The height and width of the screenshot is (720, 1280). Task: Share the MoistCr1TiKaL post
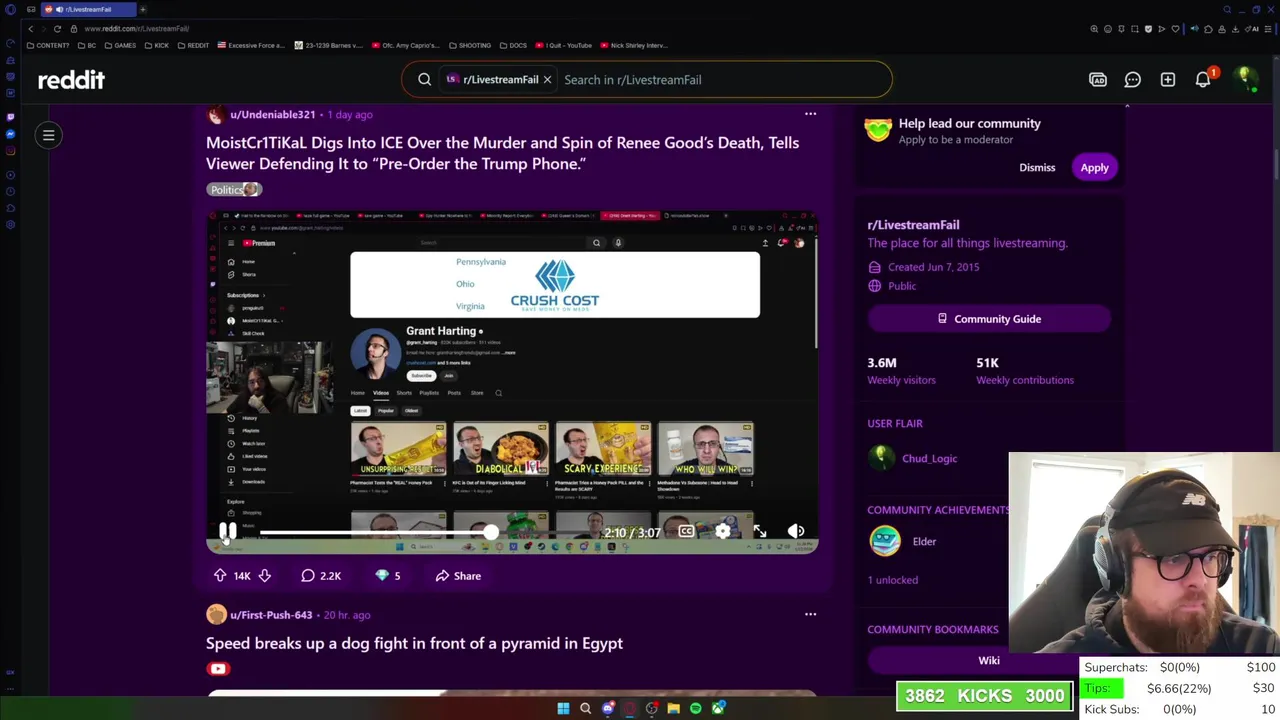pos(458,576)
